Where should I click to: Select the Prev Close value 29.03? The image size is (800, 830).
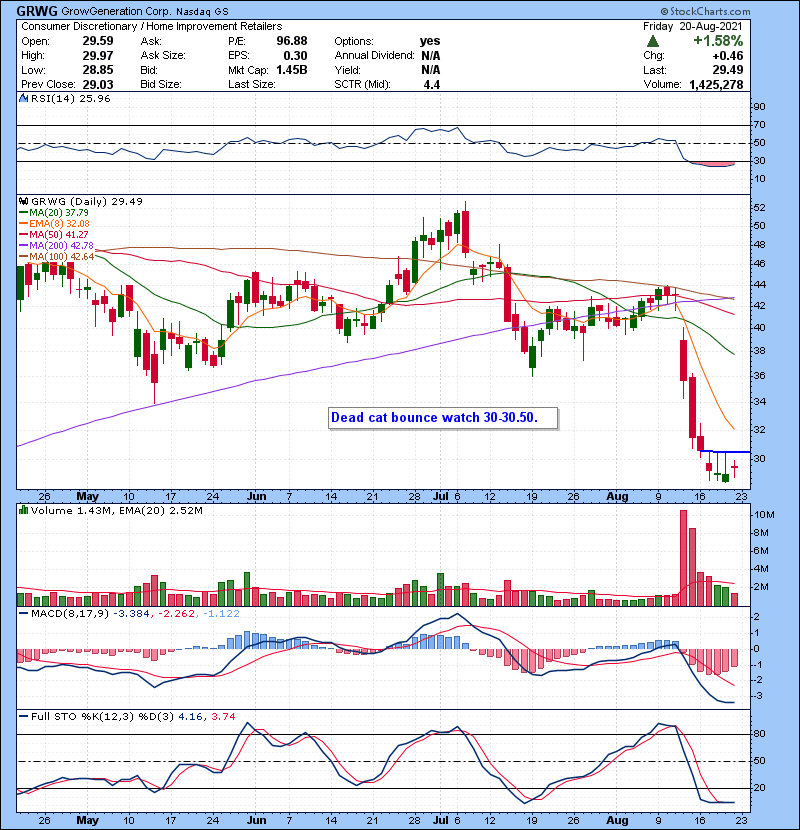98,84
